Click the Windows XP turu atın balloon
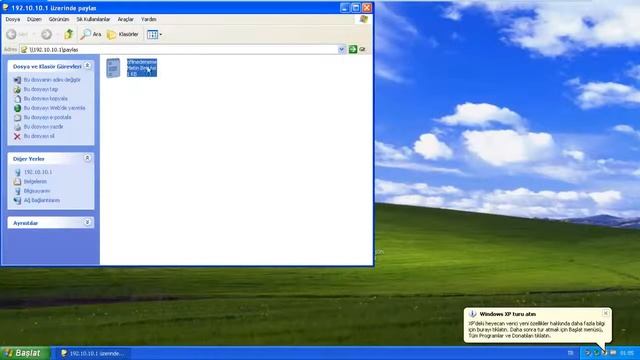640x360 pixels. (x=538, y=325)
